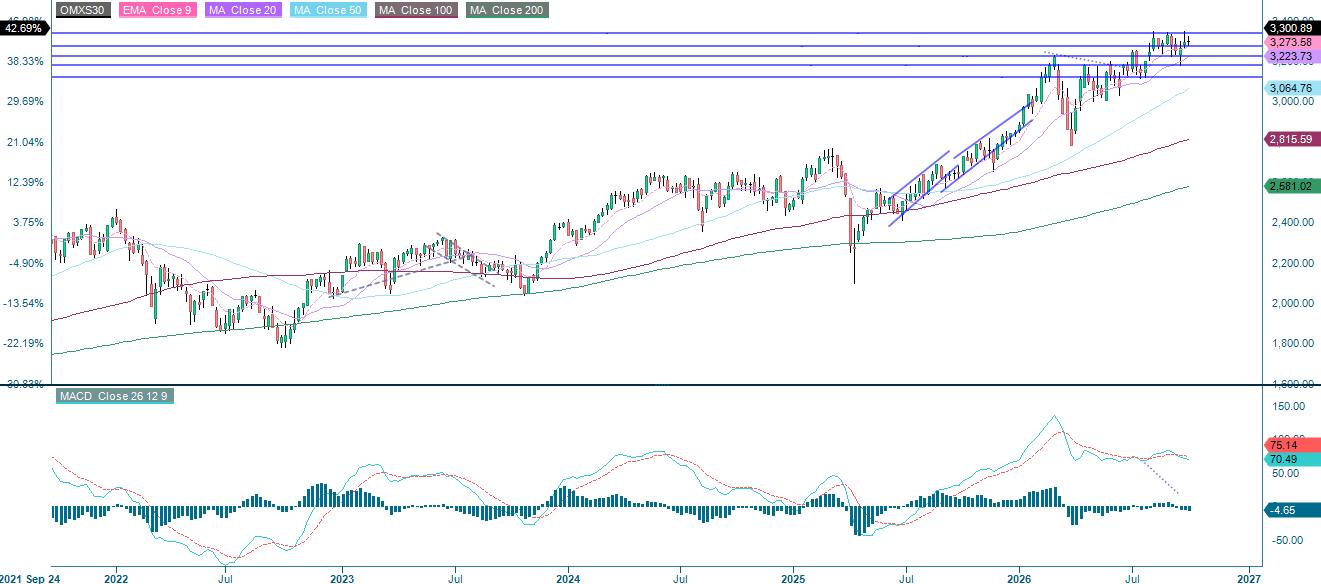Click the 3,064.76 MA 50 price tag

pyautogui.click(x=1293, y=88)
